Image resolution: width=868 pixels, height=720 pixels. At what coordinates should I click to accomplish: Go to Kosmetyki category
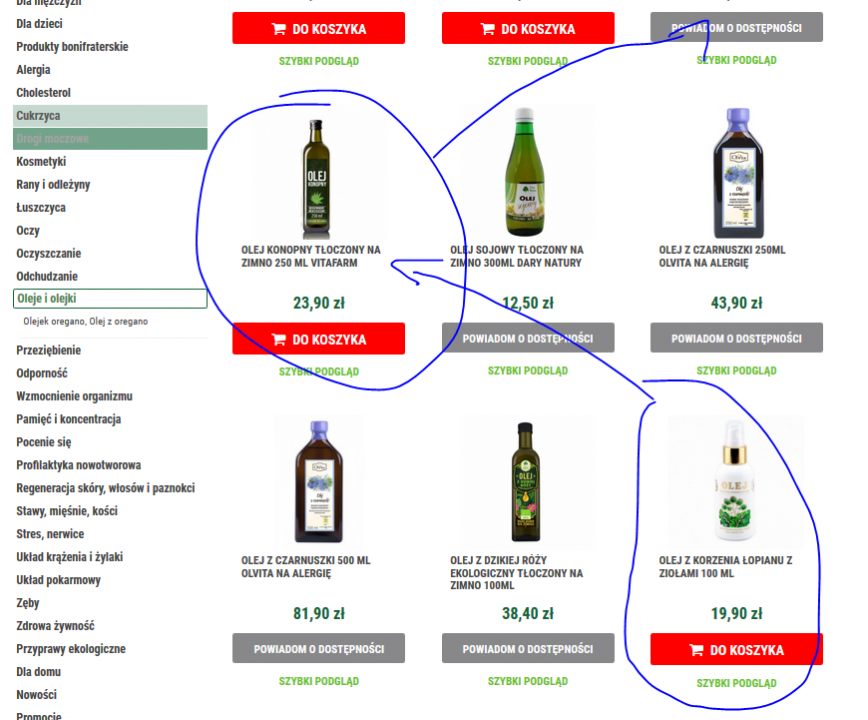pos(41,162)
